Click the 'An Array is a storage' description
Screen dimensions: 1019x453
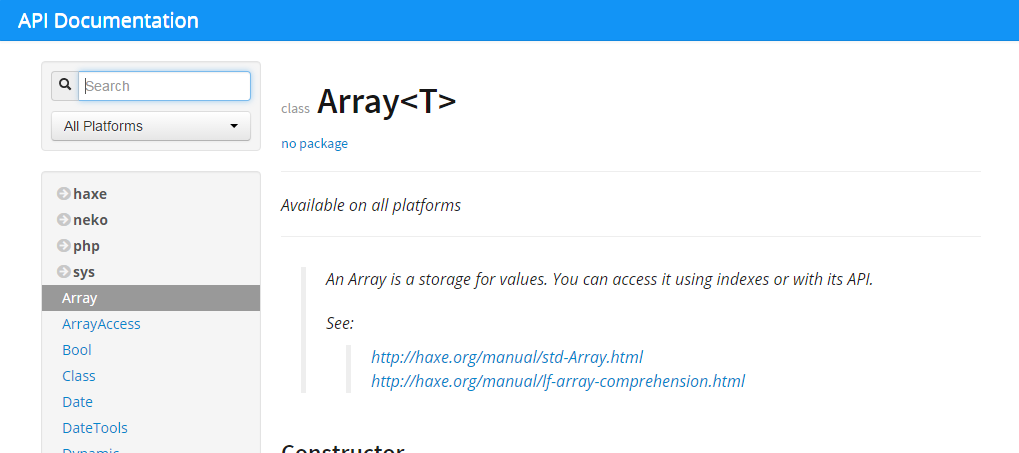coord(599,279)
